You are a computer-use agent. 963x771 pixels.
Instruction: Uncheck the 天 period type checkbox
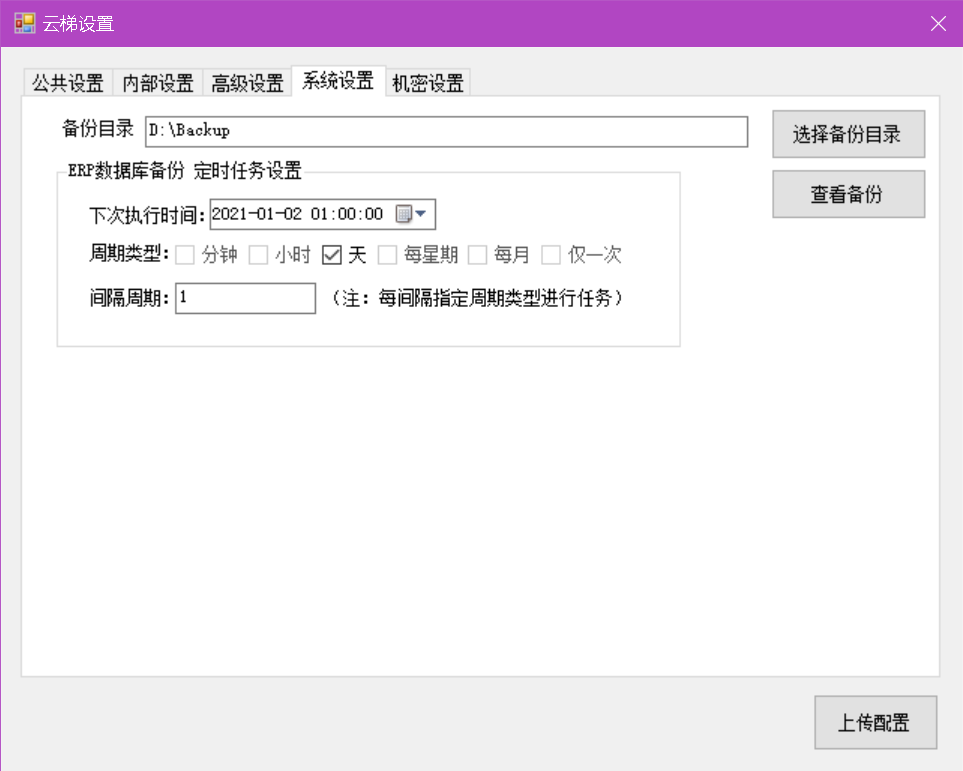coord(332,255)
